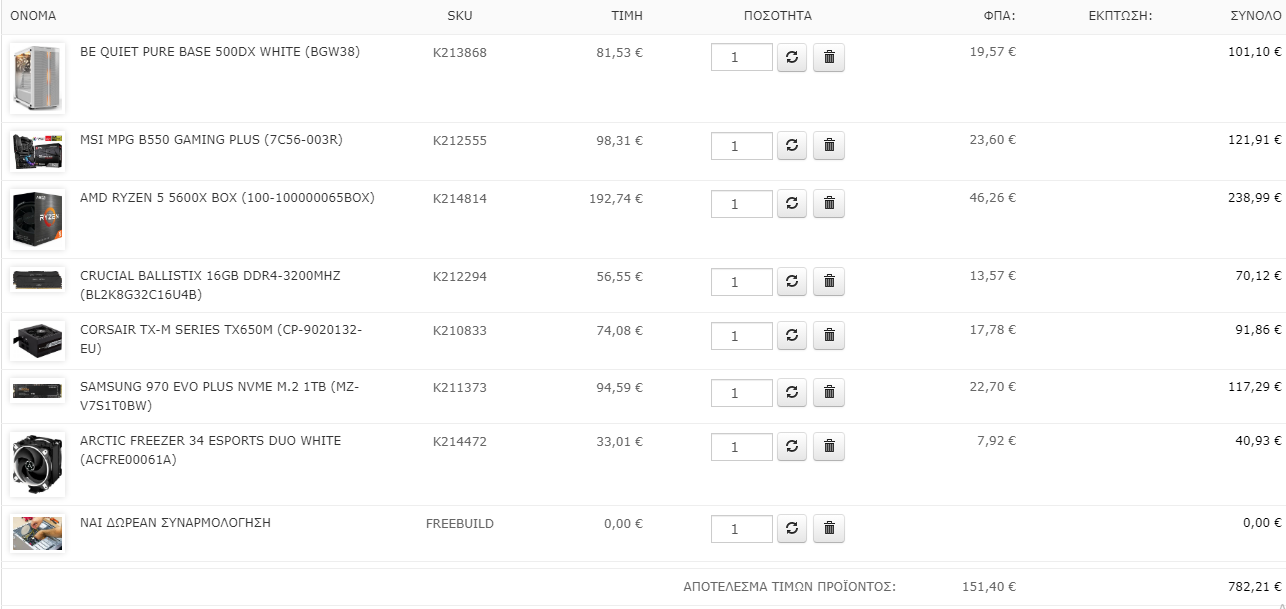The image size is (1286, 609).
Task: Click the ΠΟΣΟΤΗΤΑ column header
Action: (x=778, y=16)
